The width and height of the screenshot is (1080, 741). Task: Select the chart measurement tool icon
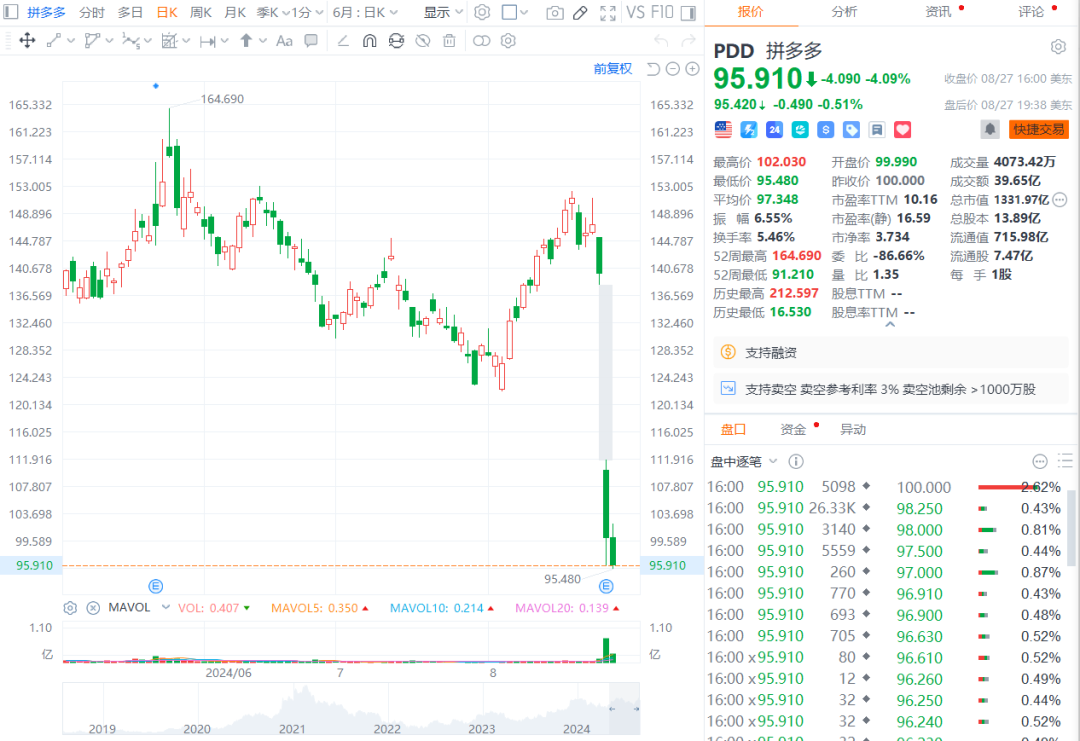pyautogui.click(x=169, y=41)
